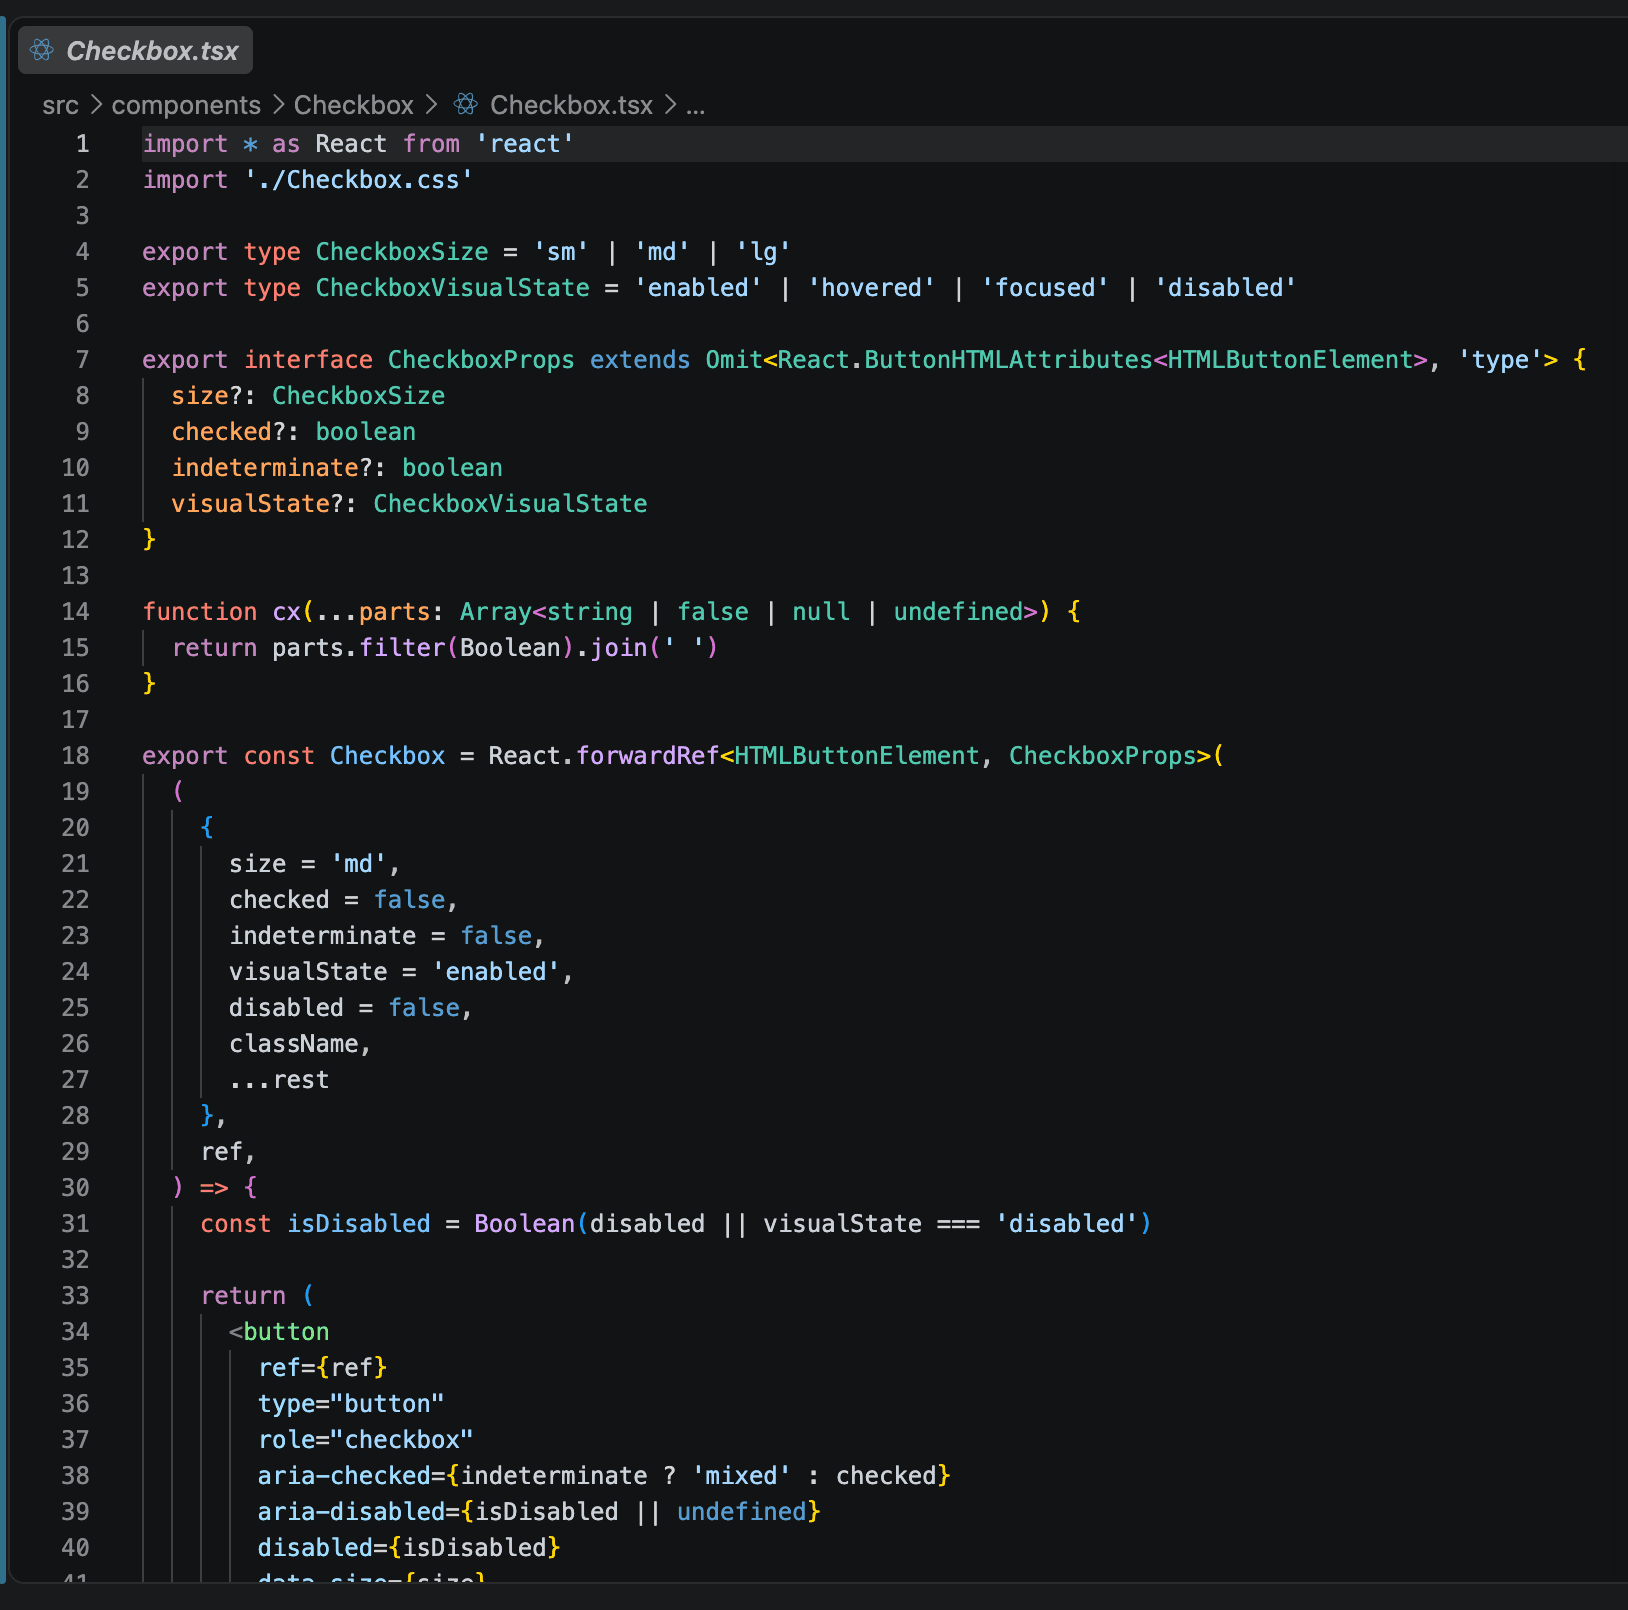Screen dimensions: 1628x1610
Task: Click aria-disabled attribute on line 39
Action: 351,1512
